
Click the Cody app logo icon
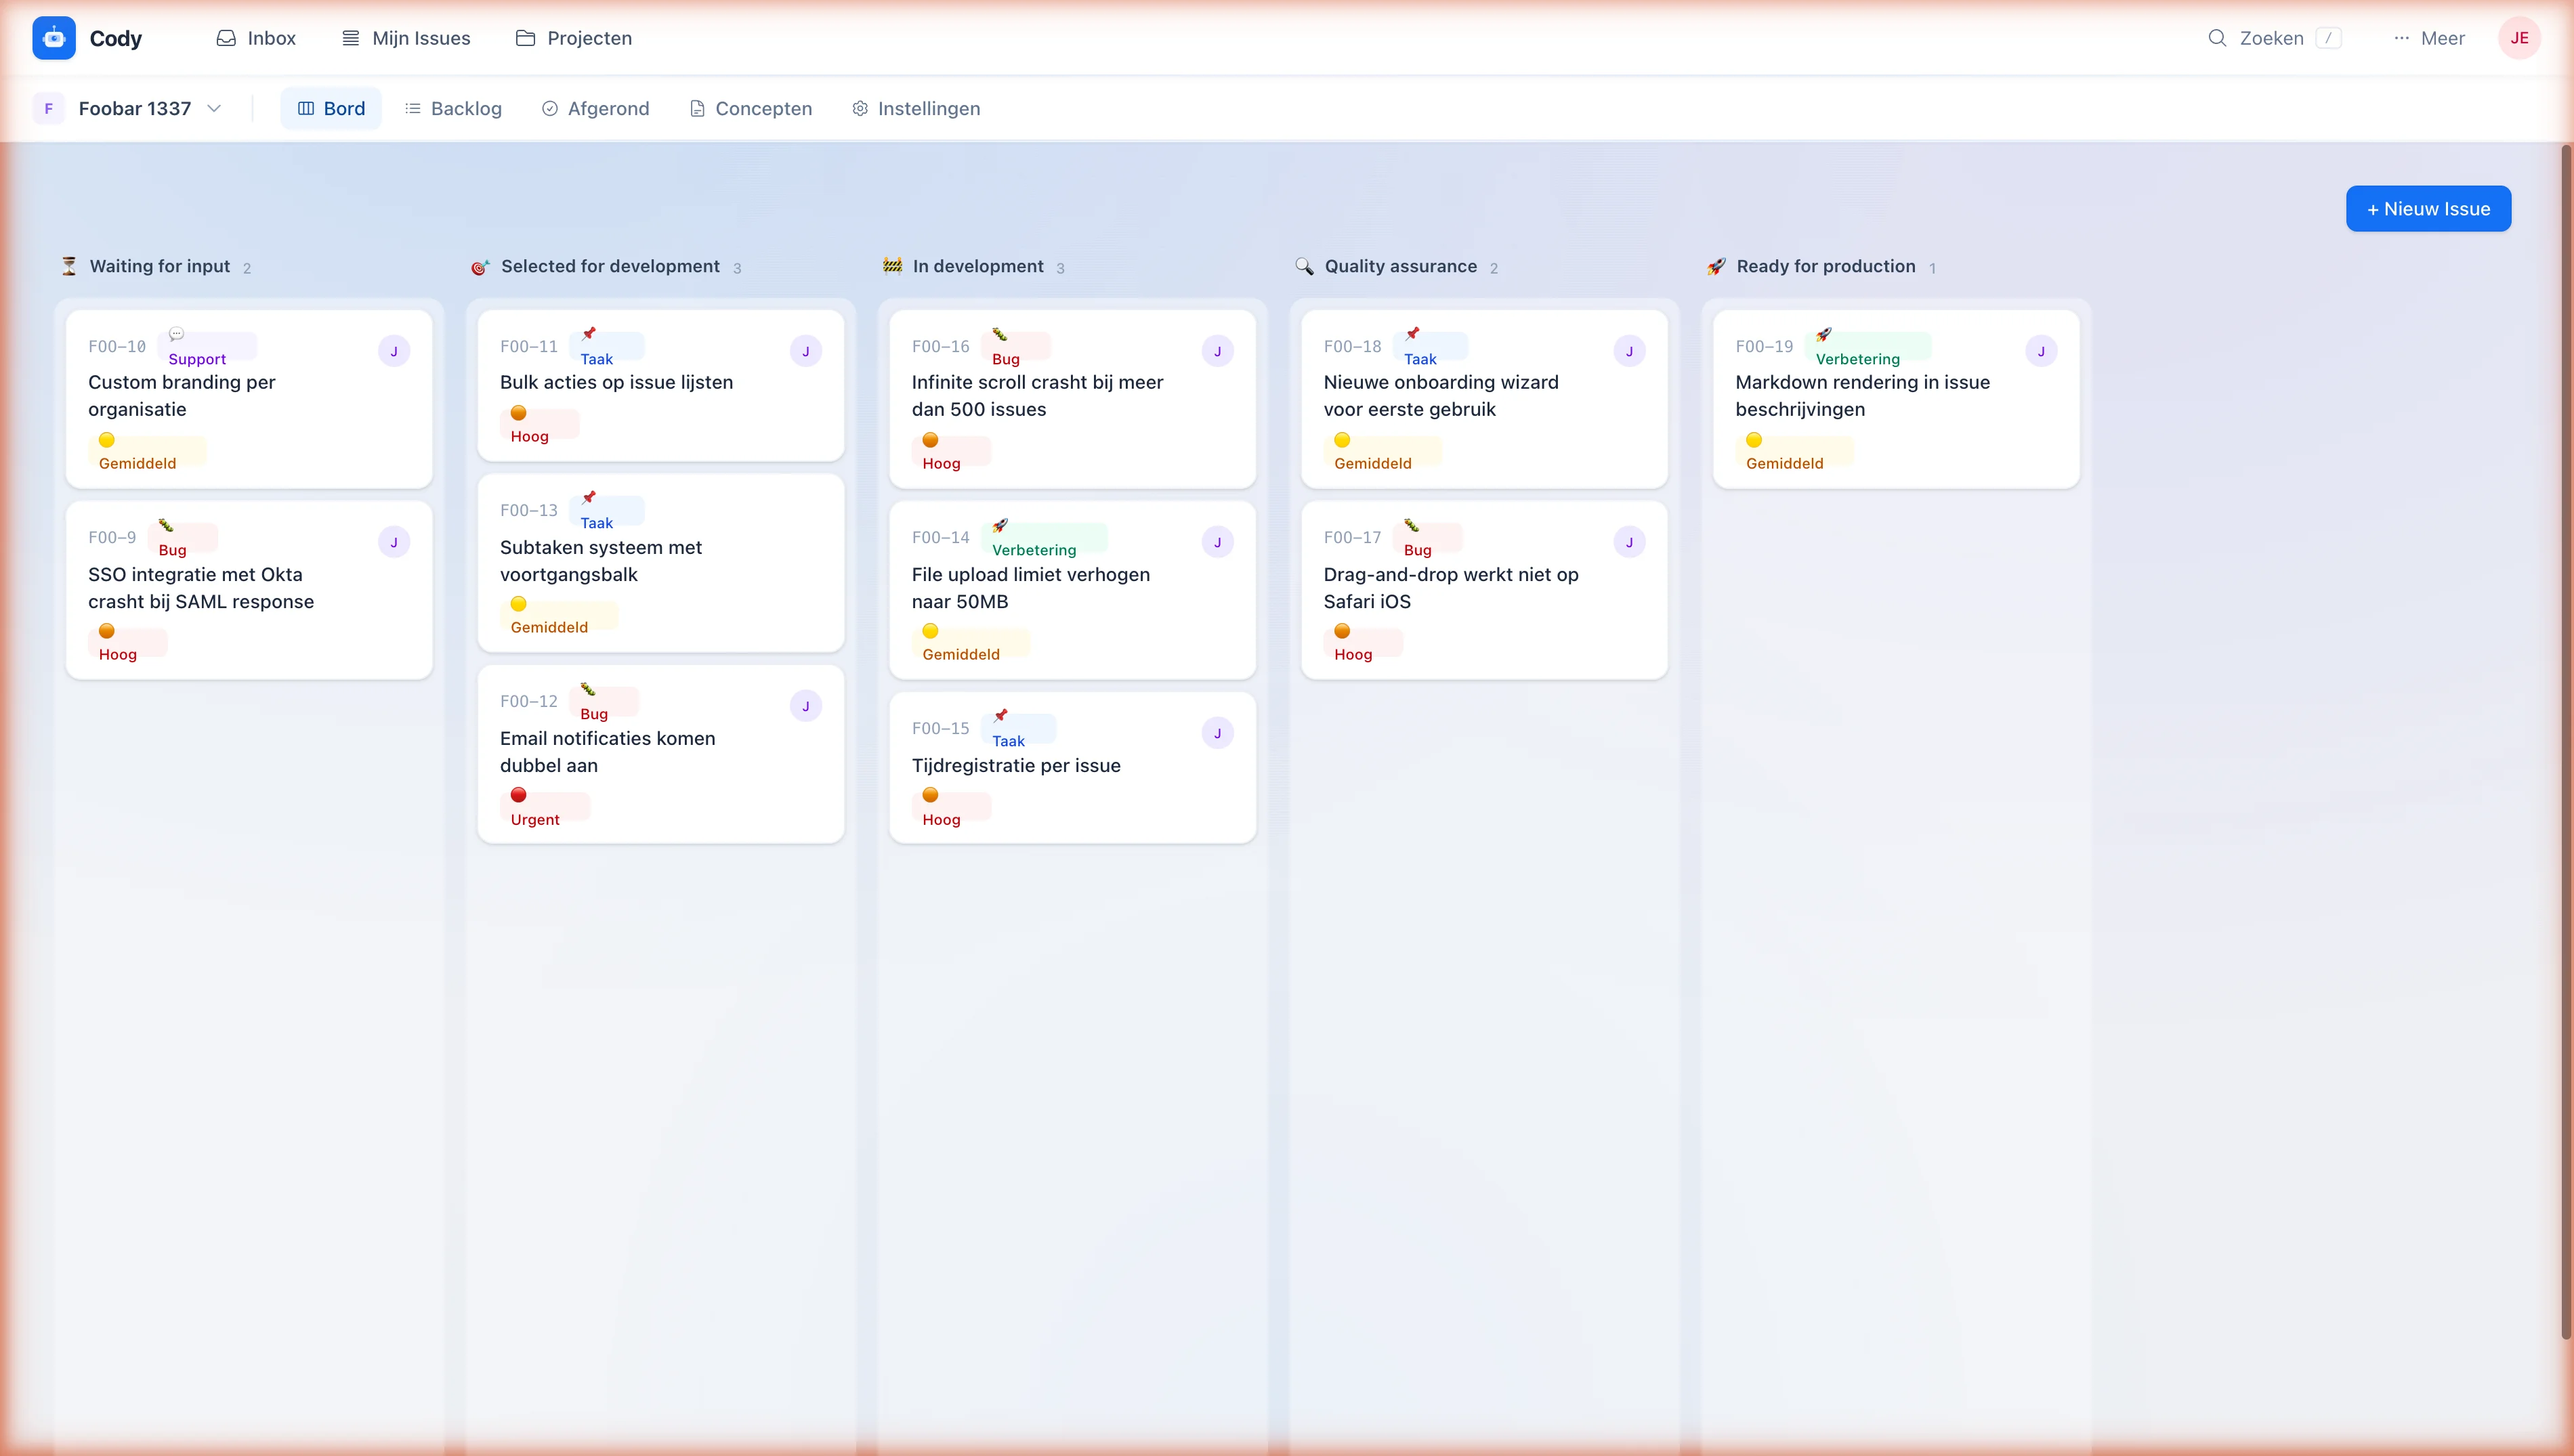point(54,38)
